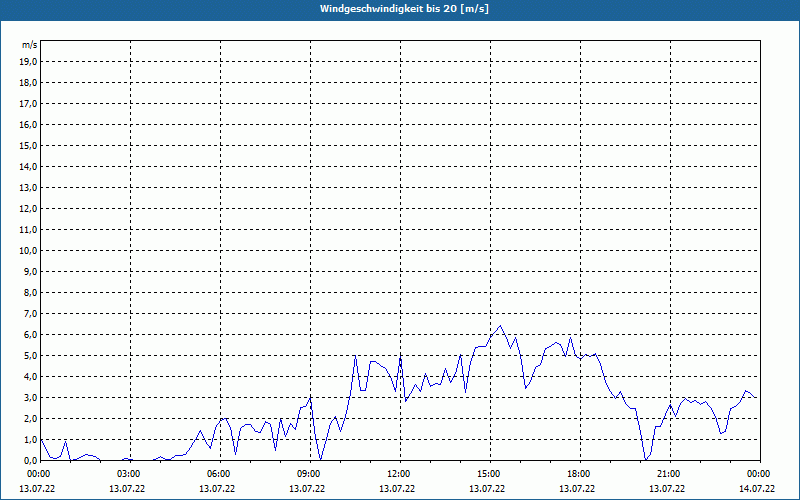Select the "19,0" y-axis label
800x500 pixels.
tap(28, 62)
